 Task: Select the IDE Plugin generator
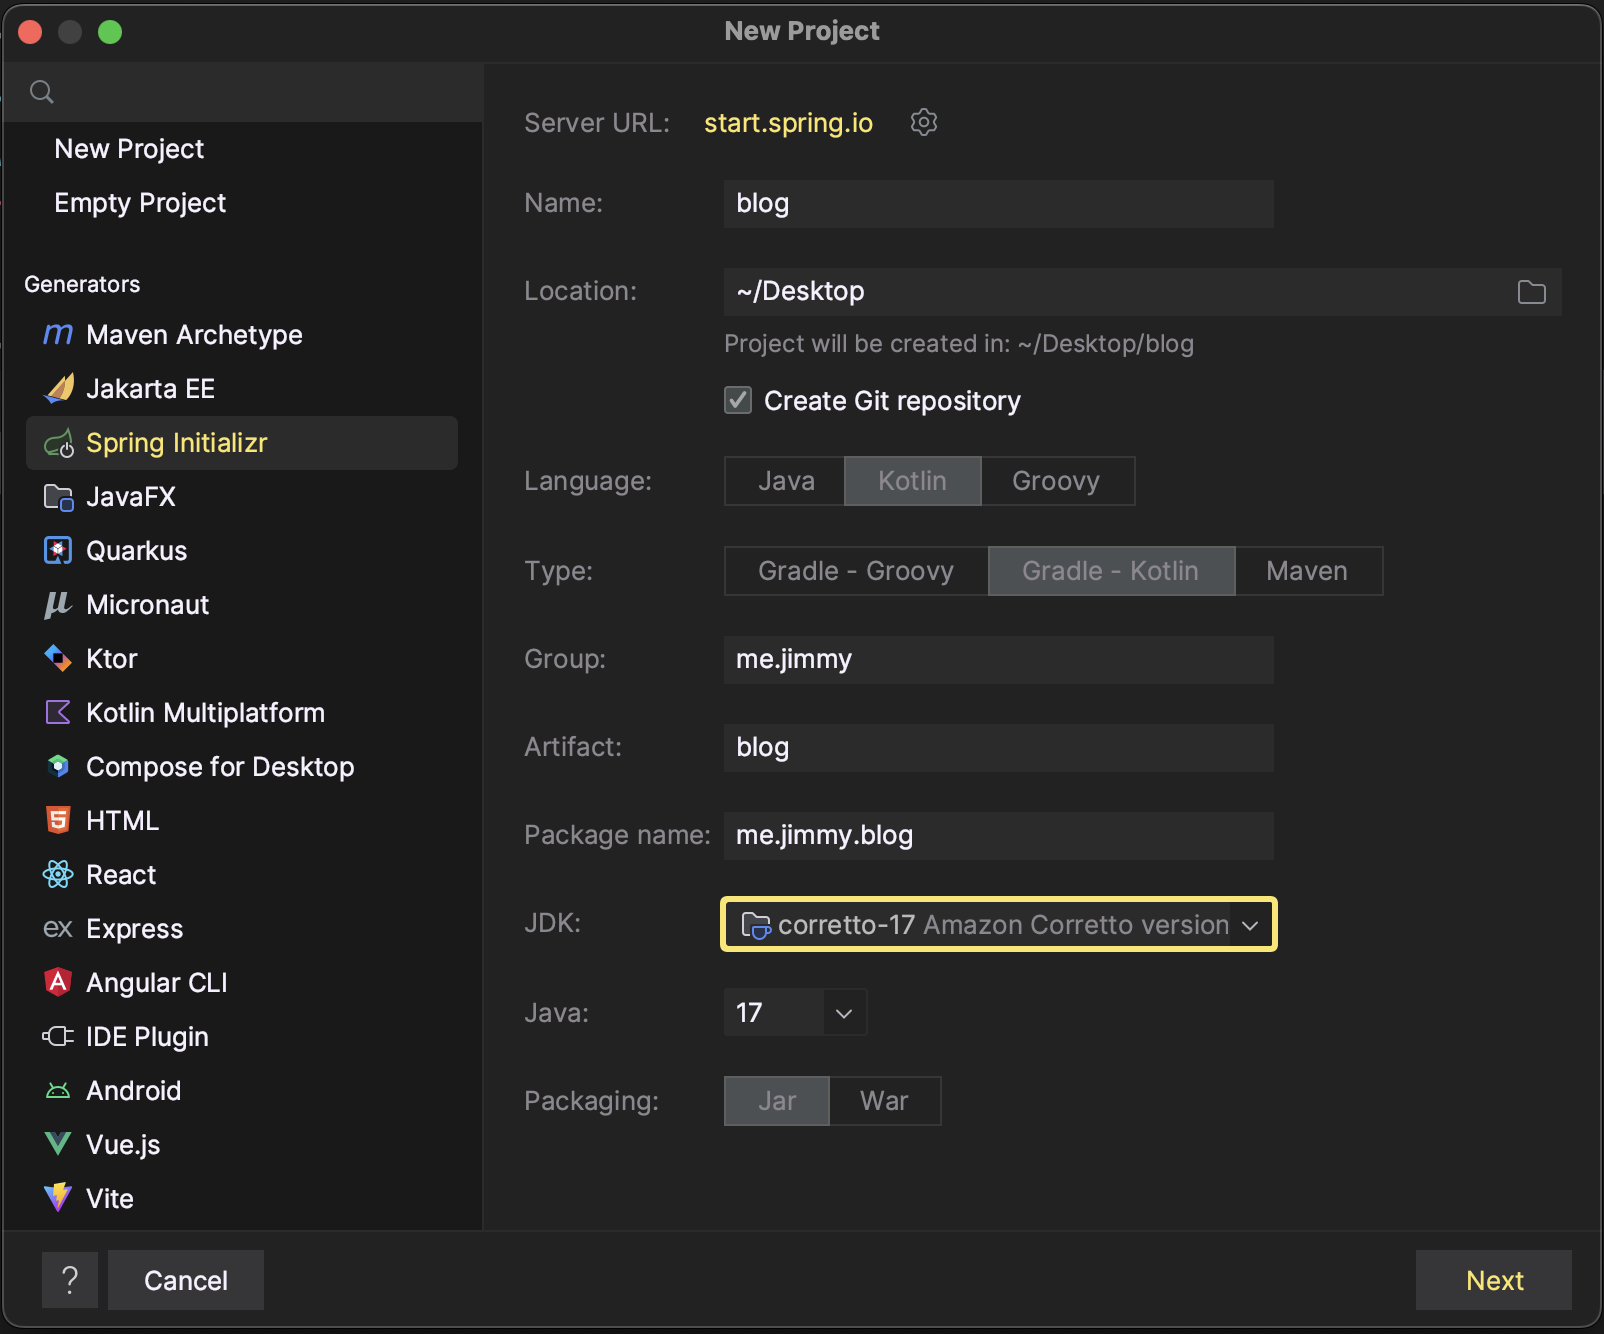[x=242, y=1037]
